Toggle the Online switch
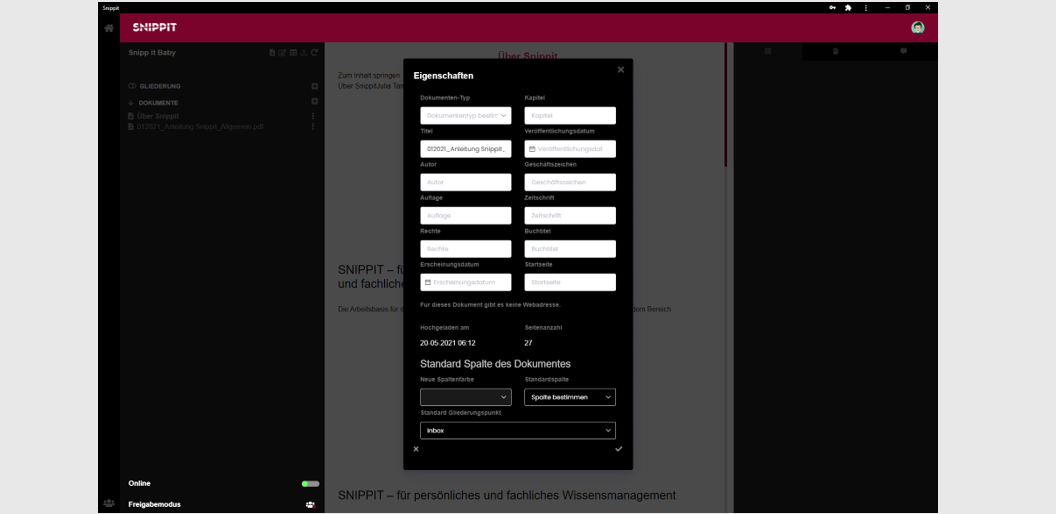 [310, 484]
